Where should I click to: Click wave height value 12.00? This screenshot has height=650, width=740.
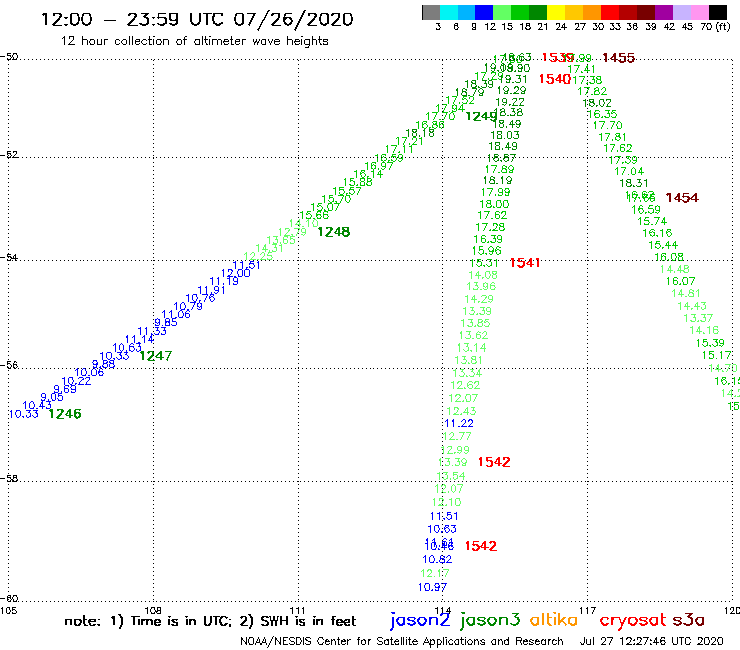(235, 273)
